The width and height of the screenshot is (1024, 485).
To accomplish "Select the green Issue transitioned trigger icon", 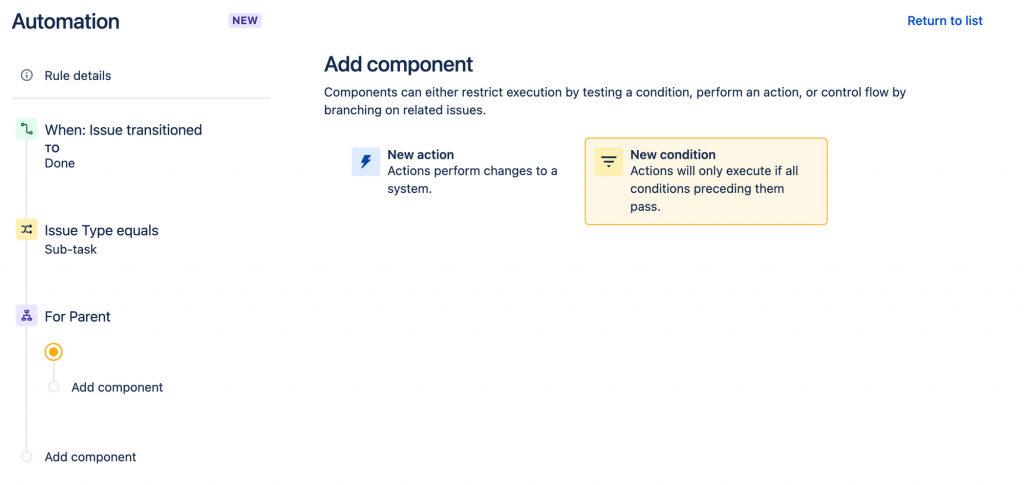I will pyautogui.click(x=27, y=129).
